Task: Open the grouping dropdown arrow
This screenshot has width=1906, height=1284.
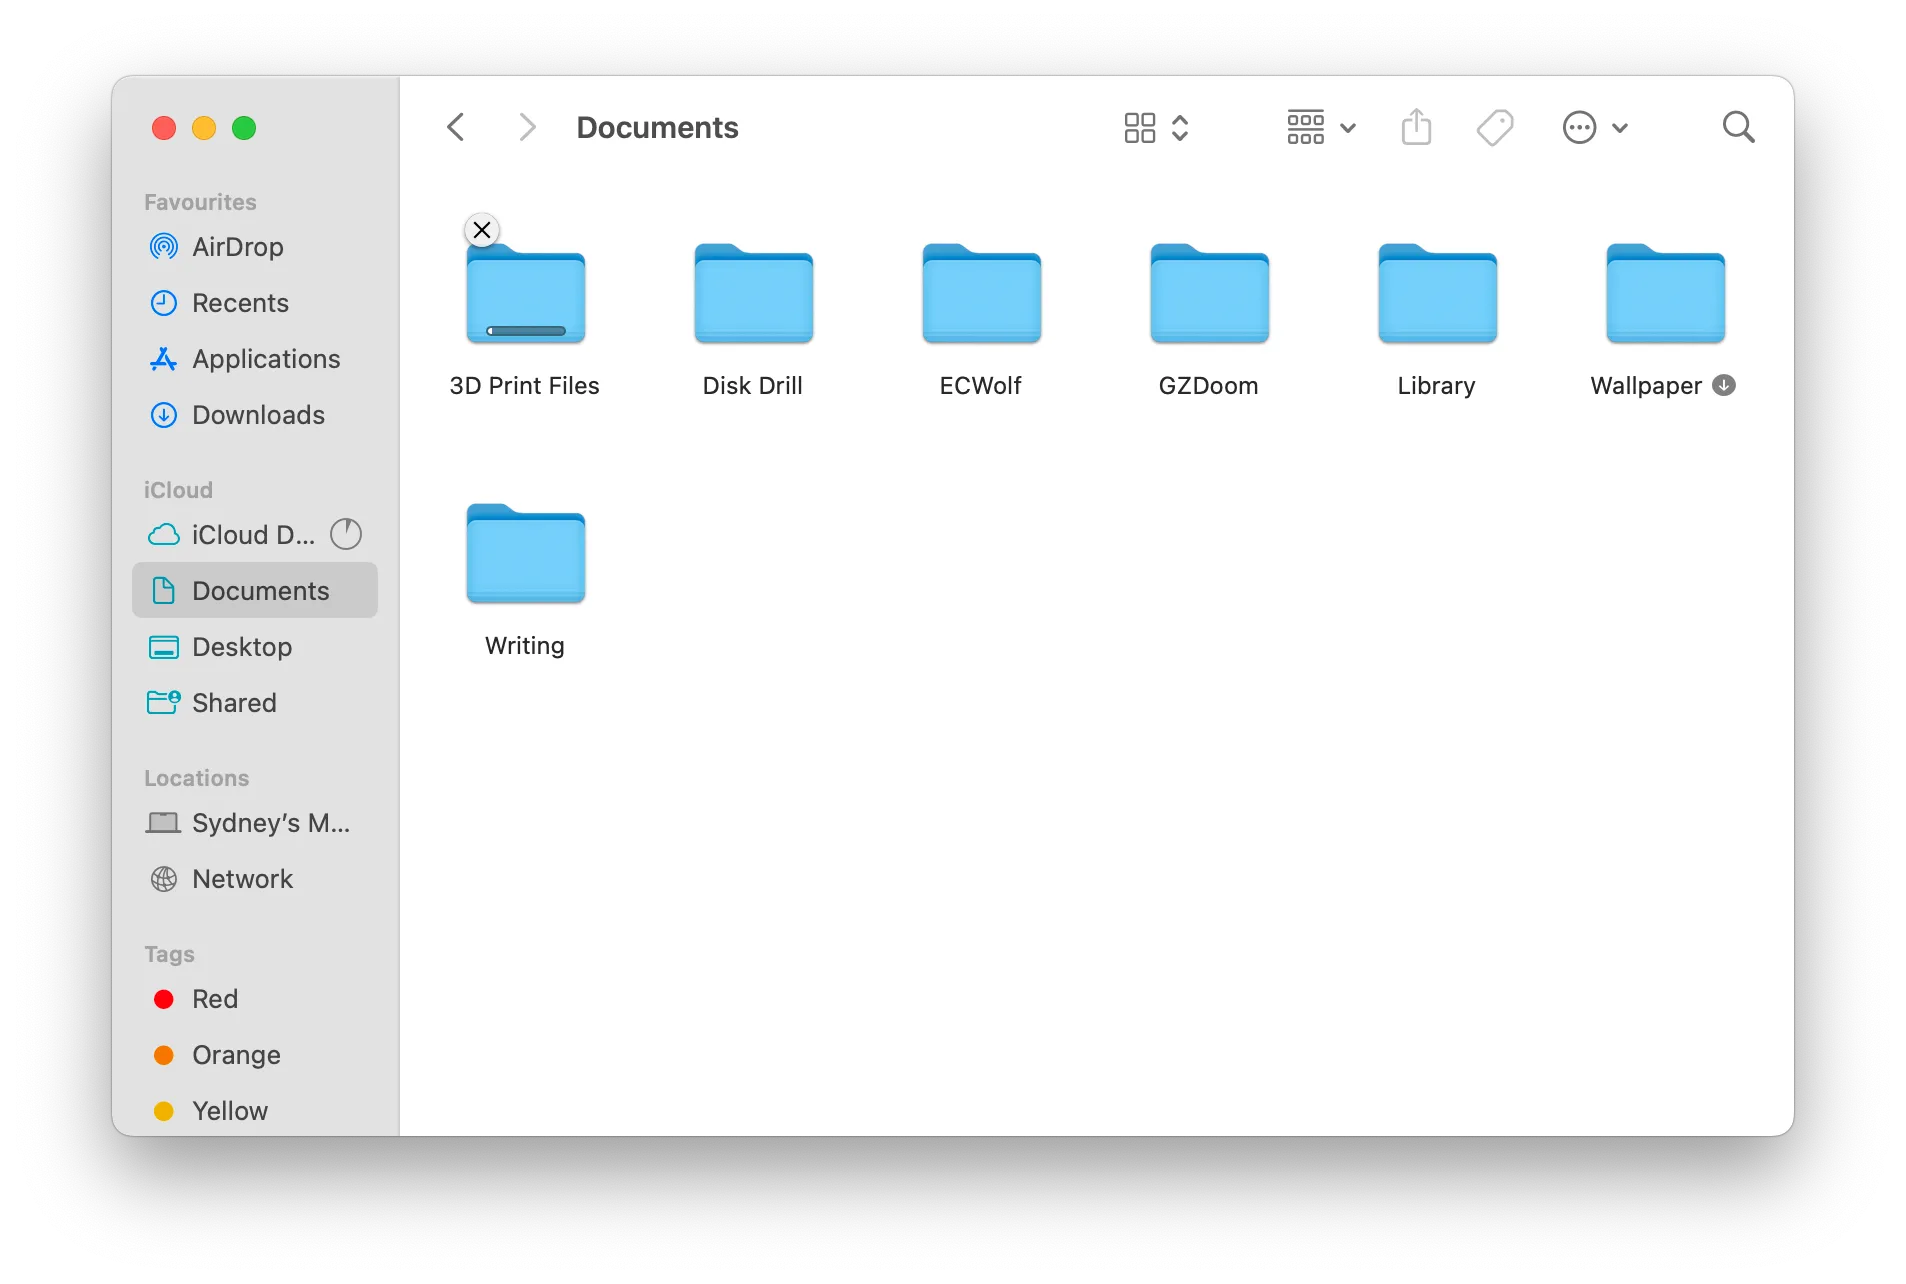Action: [x=1349, y=128]
